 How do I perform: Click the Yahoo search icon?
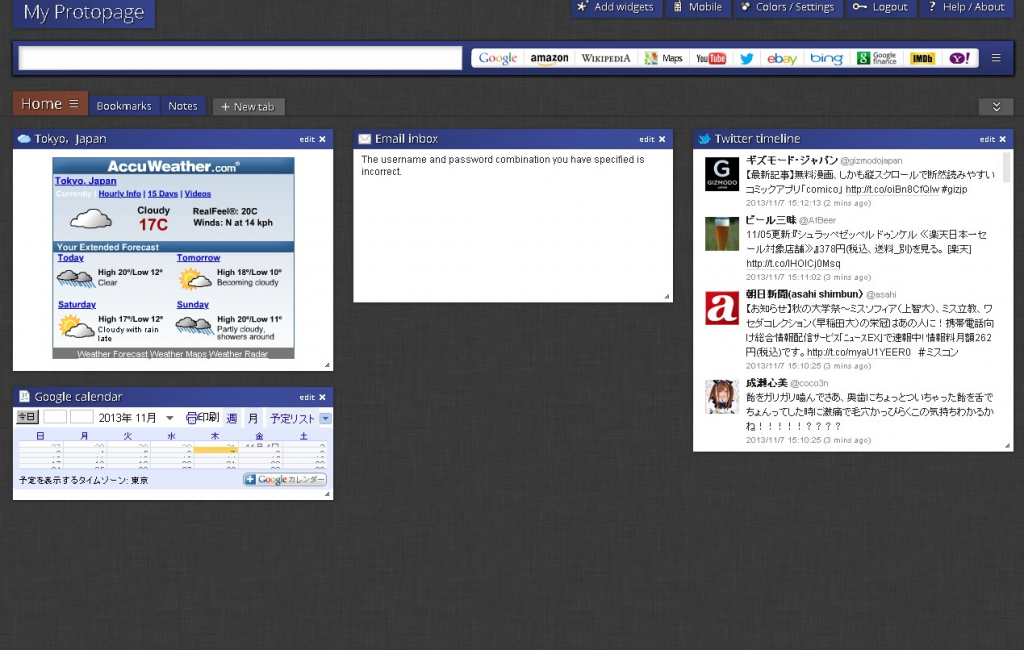pyautogui.click(x=958, y=59)
